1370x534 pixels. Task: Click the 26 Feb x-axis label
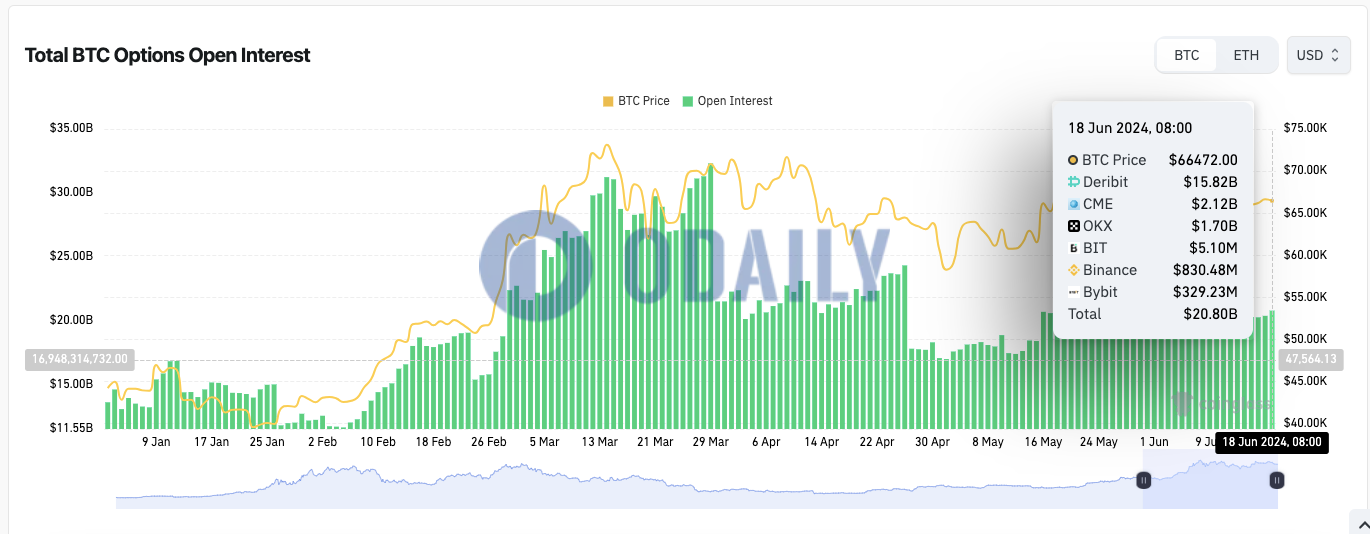[490, 441]
